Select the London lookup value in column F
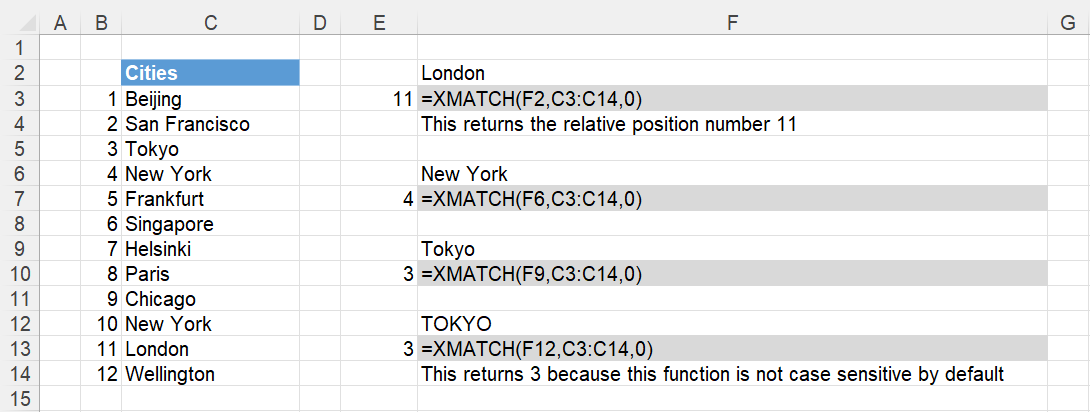The width and height of the screenshot is (1090, 412). 732,73
